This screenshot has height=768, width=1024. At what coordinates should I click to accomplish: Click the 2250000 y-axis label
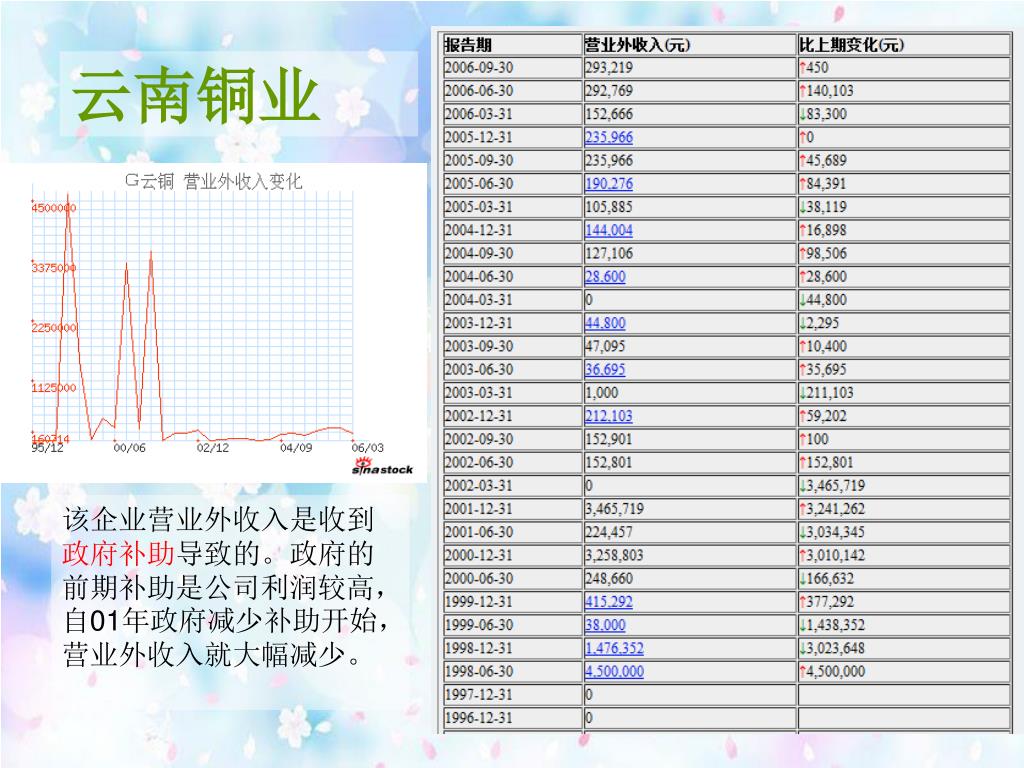point(54,327)
